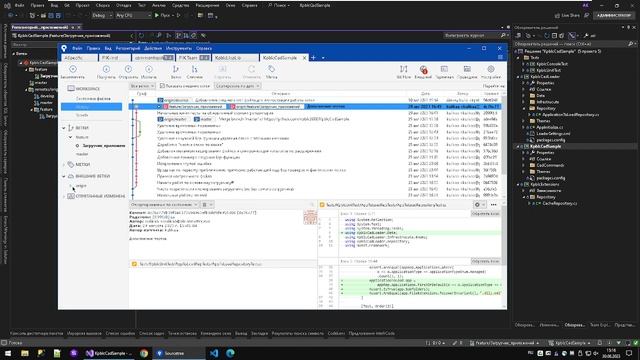Open the Help menu in Sourcetree

click(x=204, y=48)
